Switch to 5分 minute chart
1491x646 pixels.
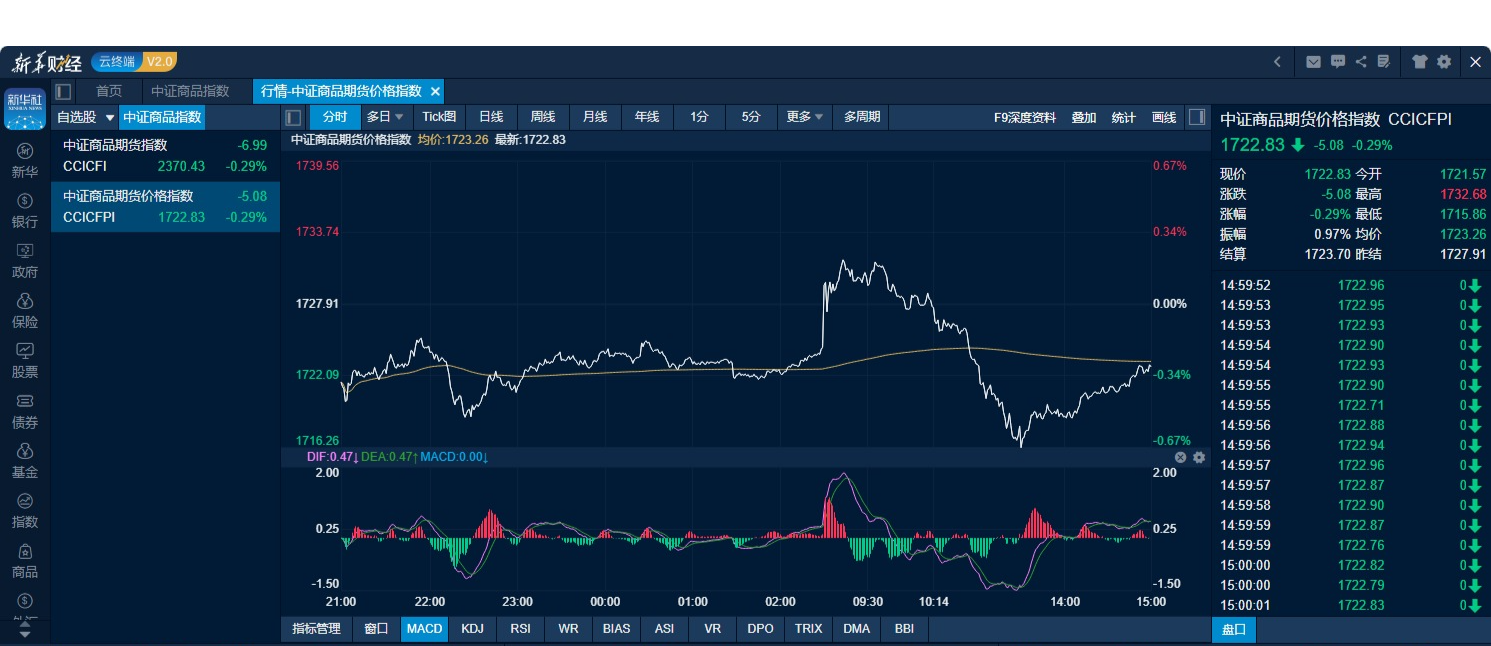751,117
